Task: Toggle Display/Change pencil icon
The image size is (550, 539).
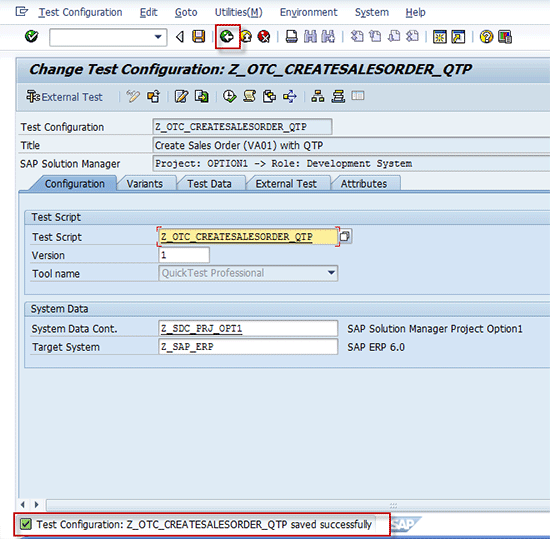Action: [x=133, y=96]
